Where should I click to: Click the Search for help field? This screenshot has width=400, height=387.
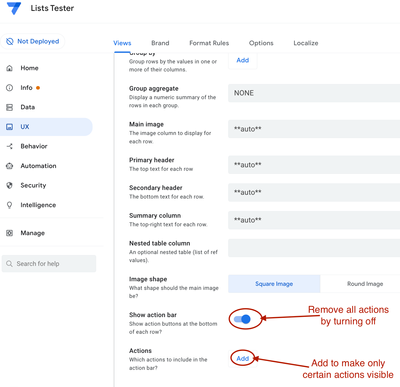pos(49,264)
